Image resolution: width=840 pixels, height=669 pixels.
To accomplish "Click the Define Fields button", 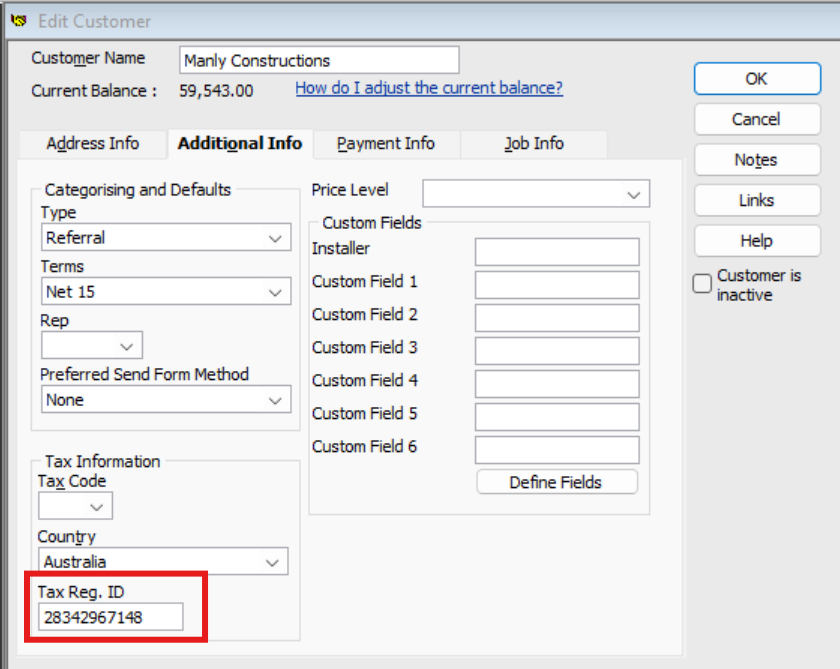I will point(557,482).
